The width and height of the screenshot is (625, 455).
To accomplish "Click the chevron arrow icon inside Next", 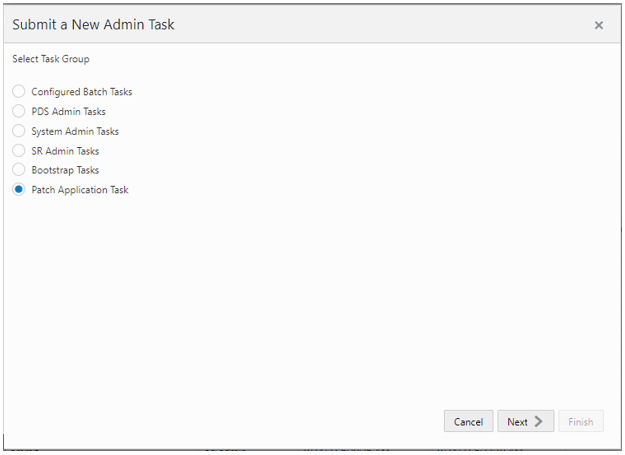I will [540, 421].
